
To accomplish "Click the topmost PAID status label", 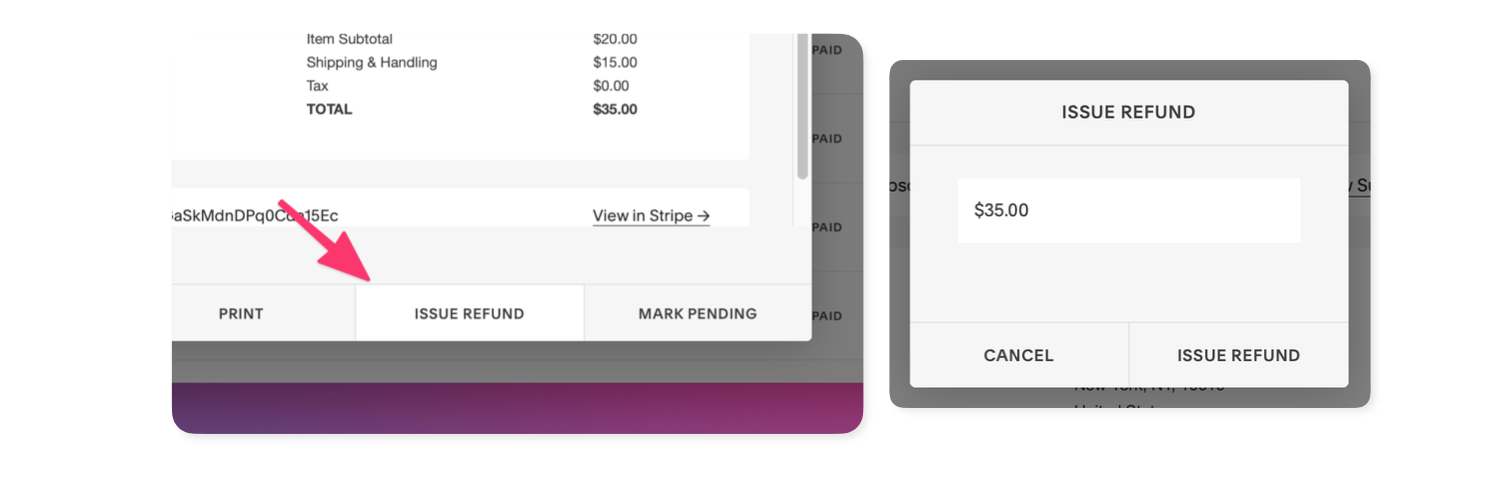I will 827,51.
